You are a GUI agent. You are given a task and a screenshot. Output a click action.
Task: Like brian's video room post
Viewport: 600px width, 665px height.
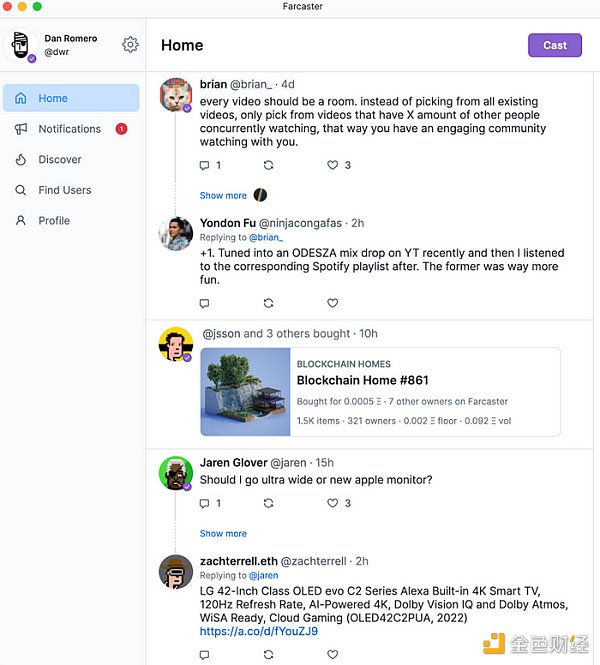333,165
